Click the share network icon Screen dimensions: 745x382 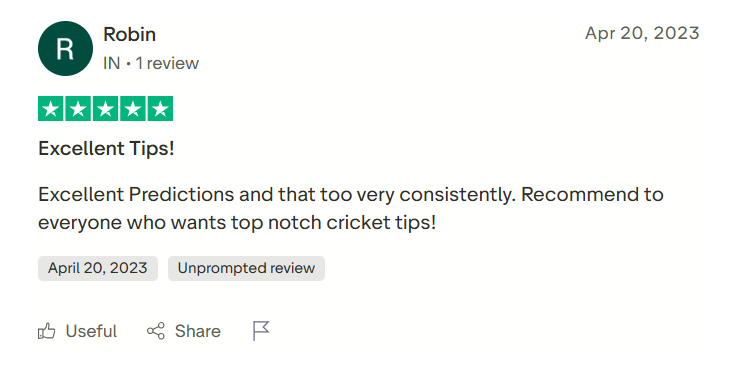[155, 331]
